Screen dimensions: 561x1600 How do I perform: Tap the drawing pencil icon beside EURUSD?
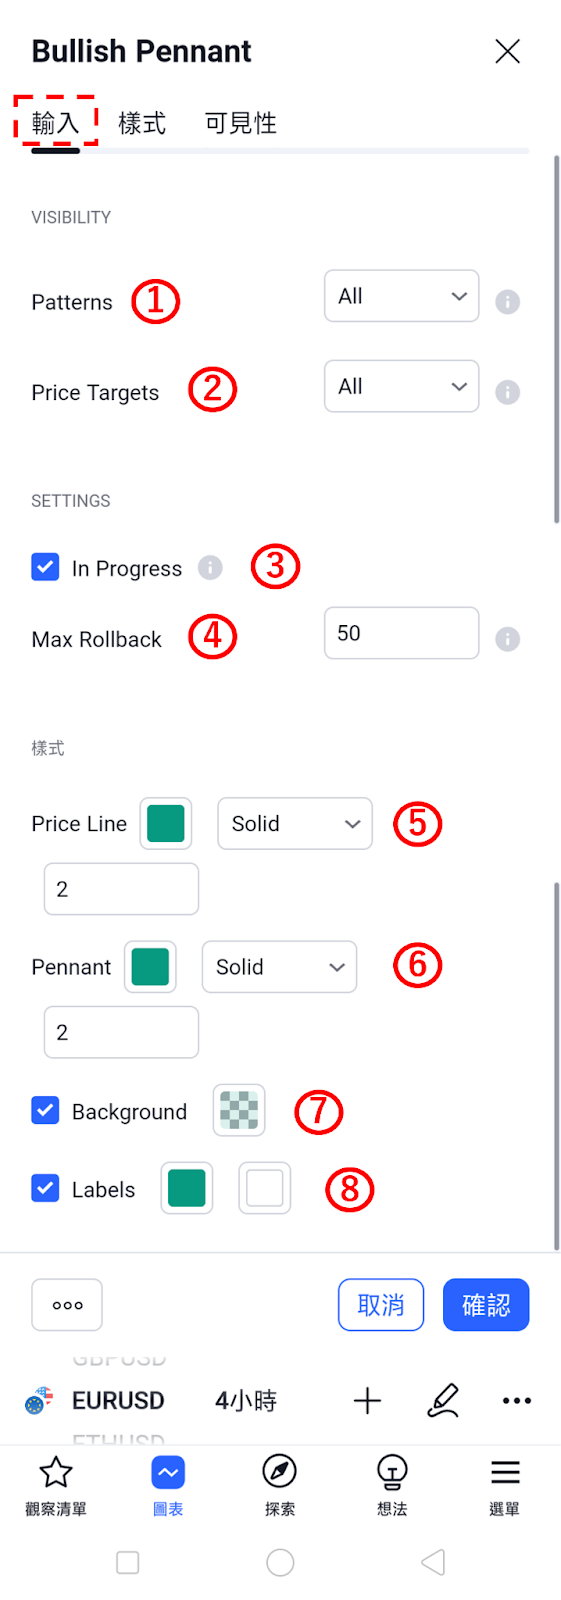(443, 1400)
